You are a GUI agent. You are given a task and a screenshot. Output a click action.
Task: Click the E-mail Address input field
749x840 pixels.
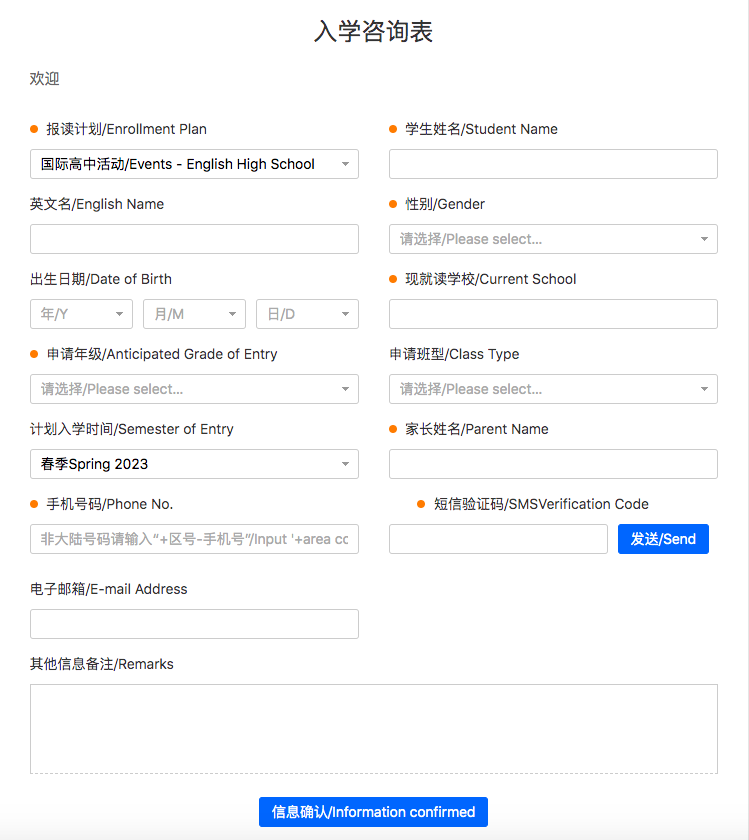194,624
